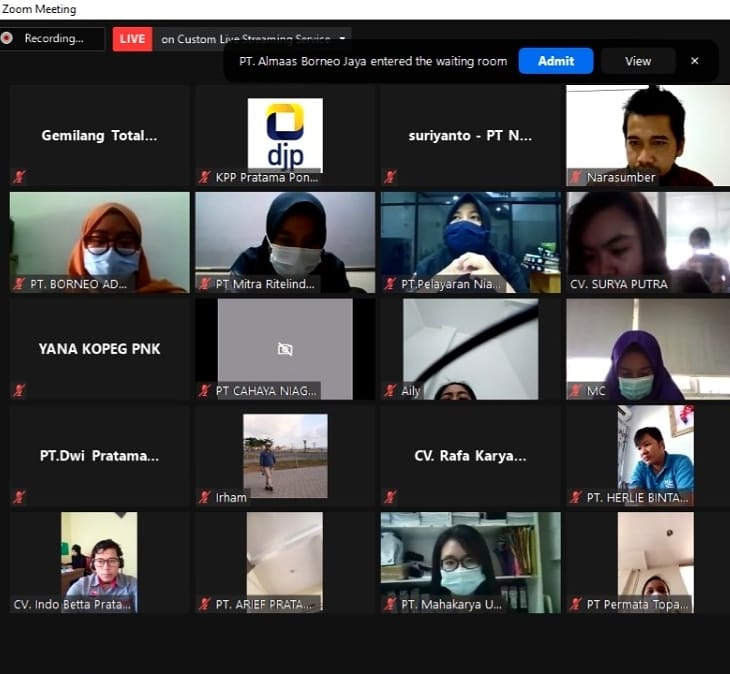Select the Gemilang Total participant tile

coord(99,135)
